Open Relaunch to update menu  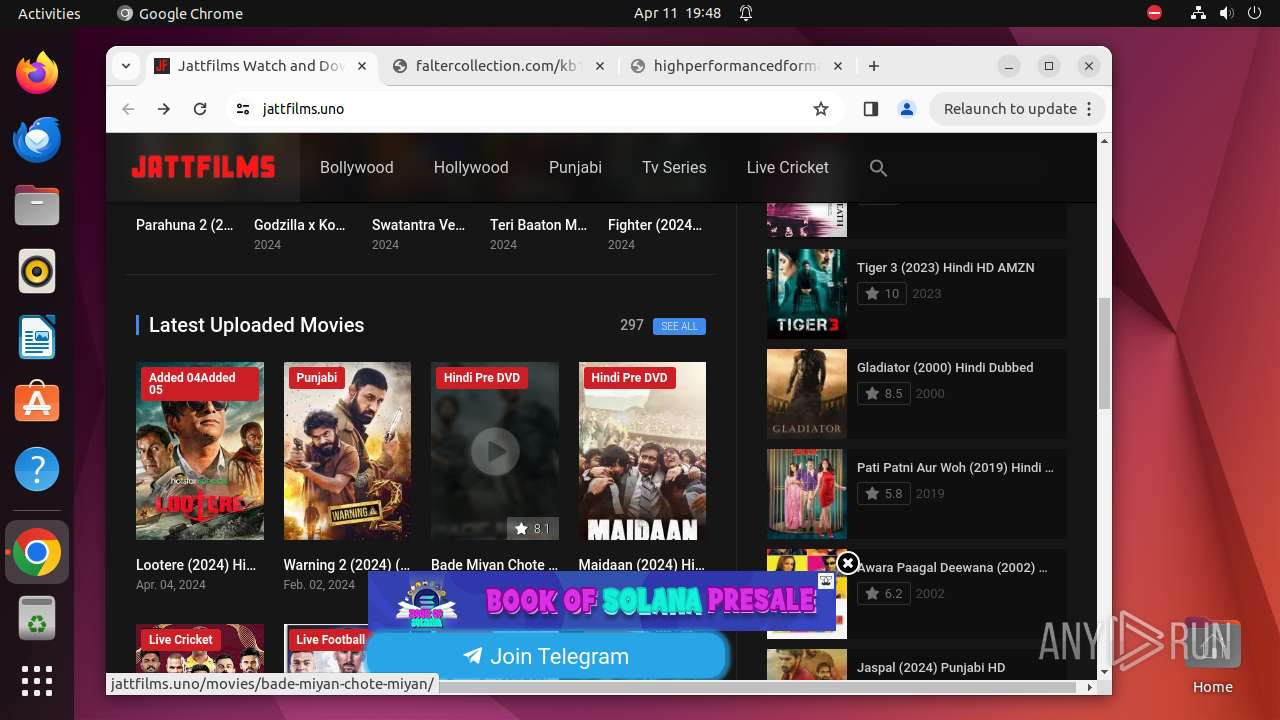1016,109
